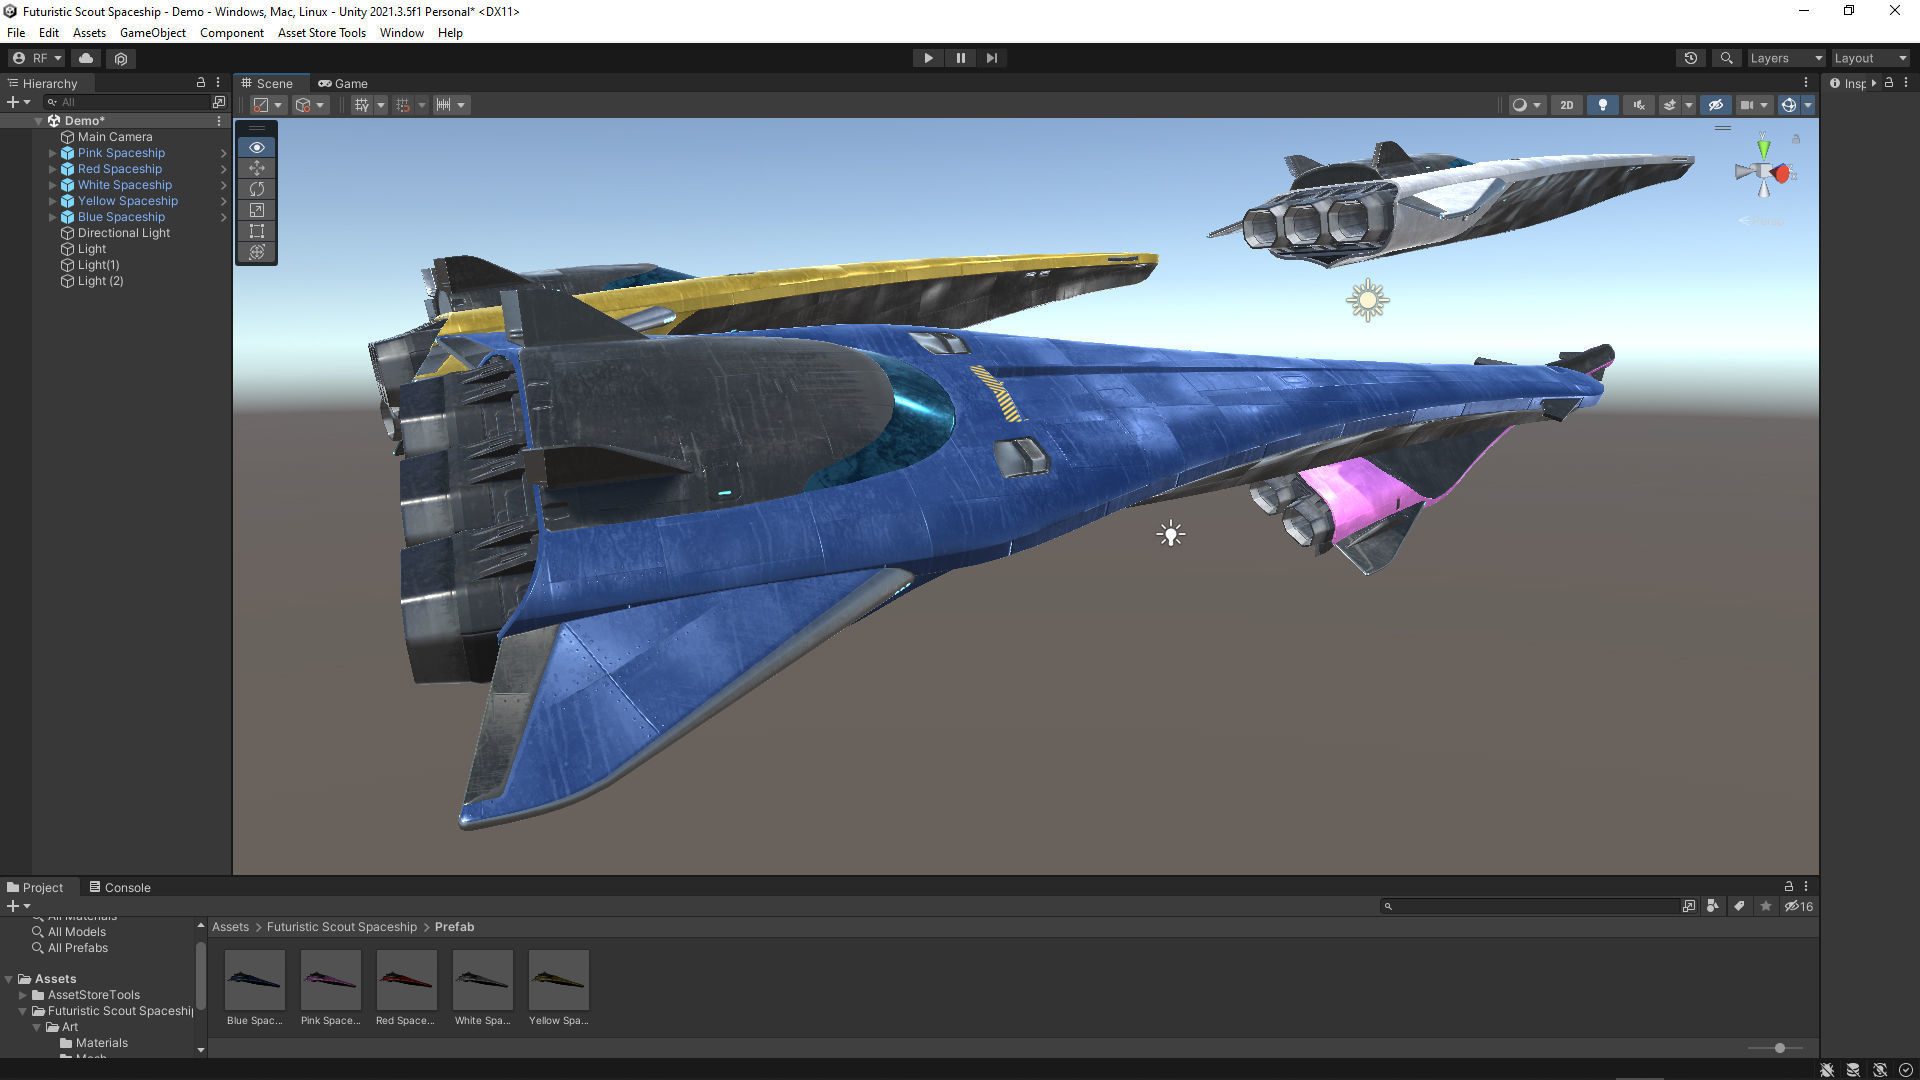
Task: Toggle Gizmos visibility button
Action: click(x=1789, y=105)
